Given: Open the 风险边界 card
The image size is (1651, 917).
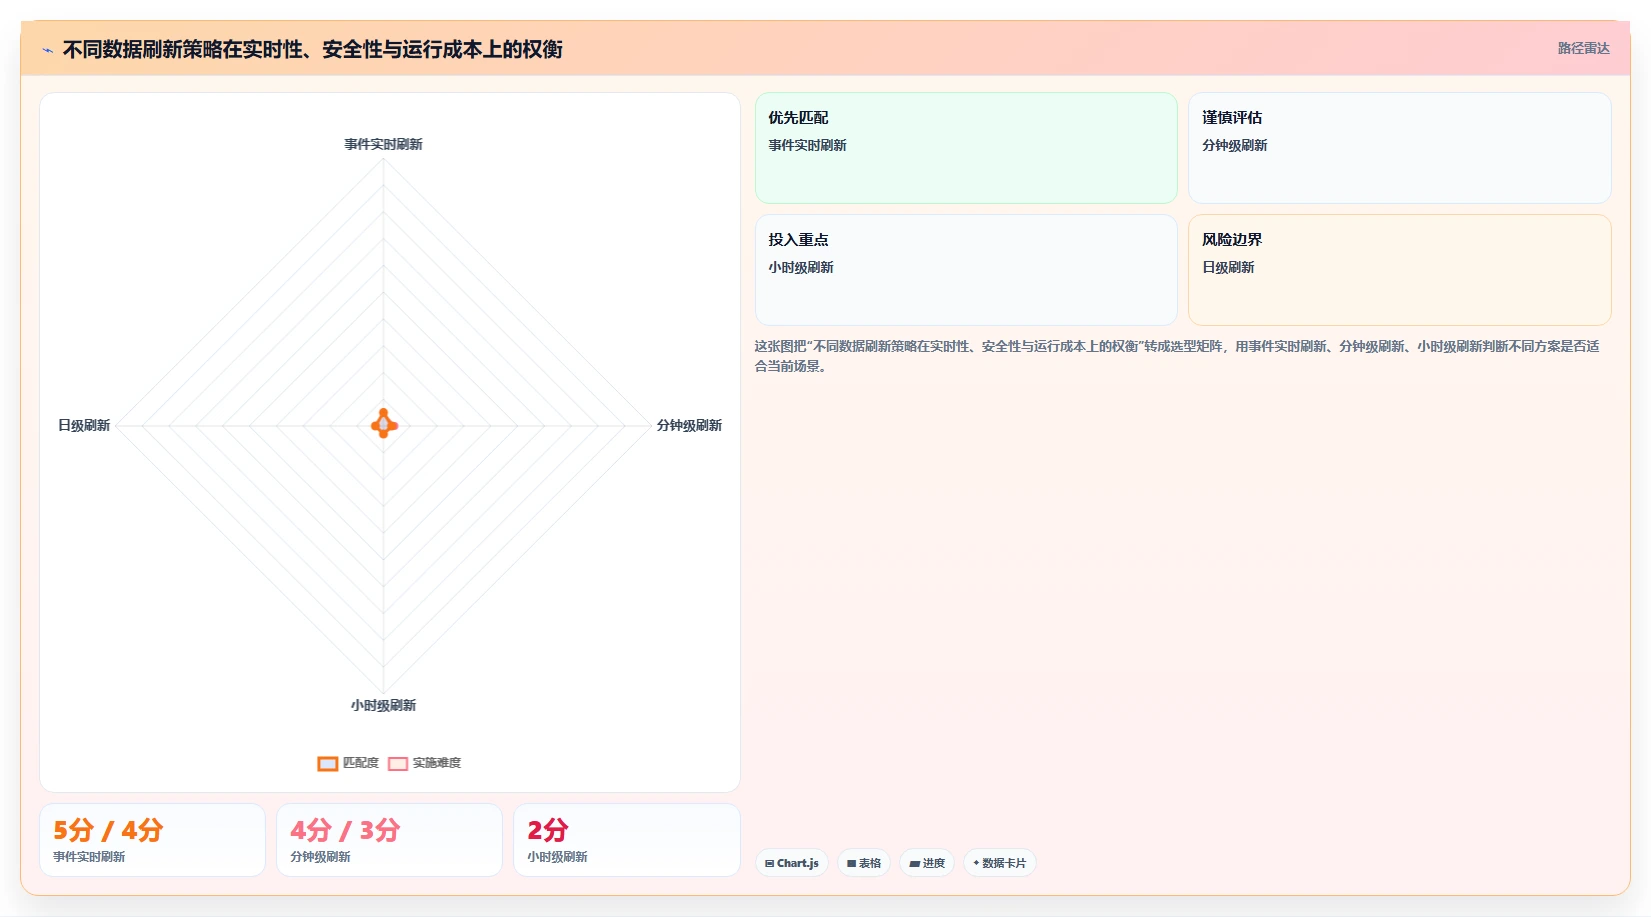Looking at the screenshot, I should [x=1400, y=270].
